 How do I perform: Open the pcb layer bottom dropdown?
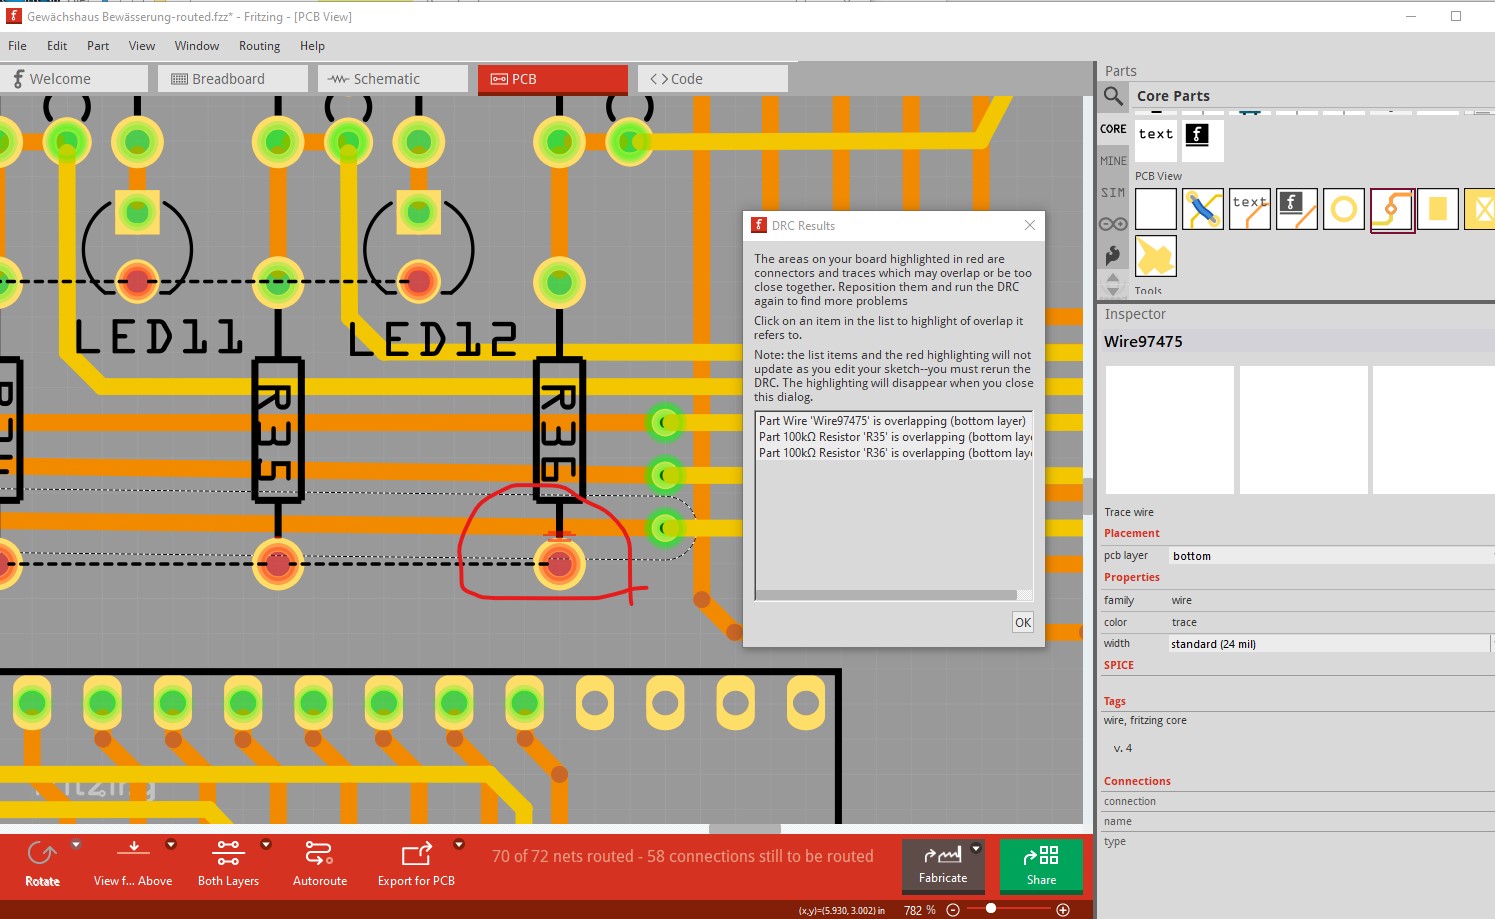tap(1330, 555)
